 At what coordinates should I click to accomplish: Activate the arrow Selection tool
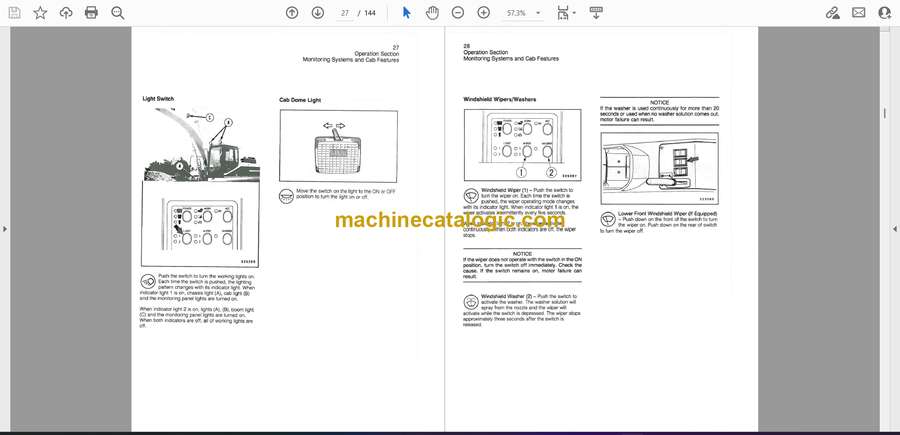(406, 13)
